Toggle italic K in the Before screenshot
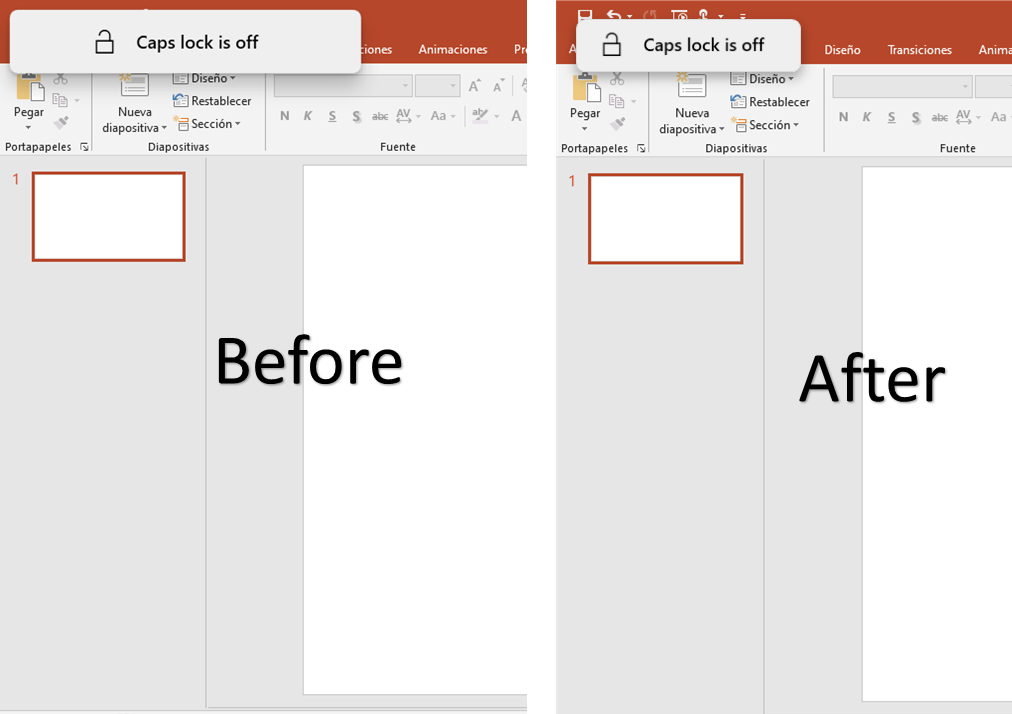 pyautogui.click(x=308, y=116)
